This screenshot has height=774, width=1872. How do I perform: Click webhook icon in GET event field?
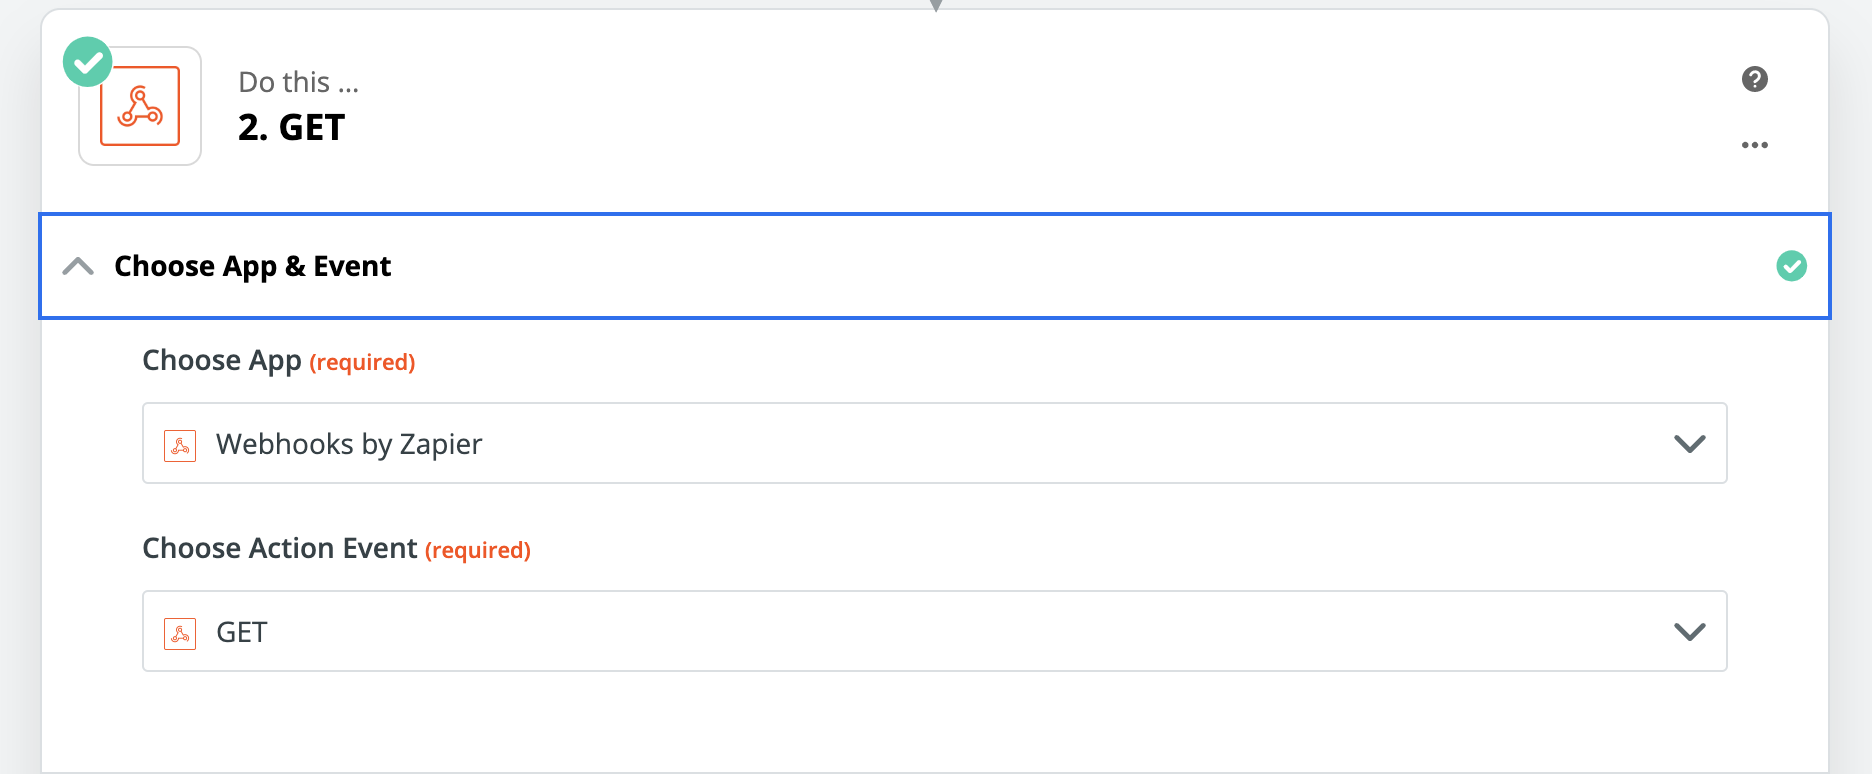click(x=180, y=633)
